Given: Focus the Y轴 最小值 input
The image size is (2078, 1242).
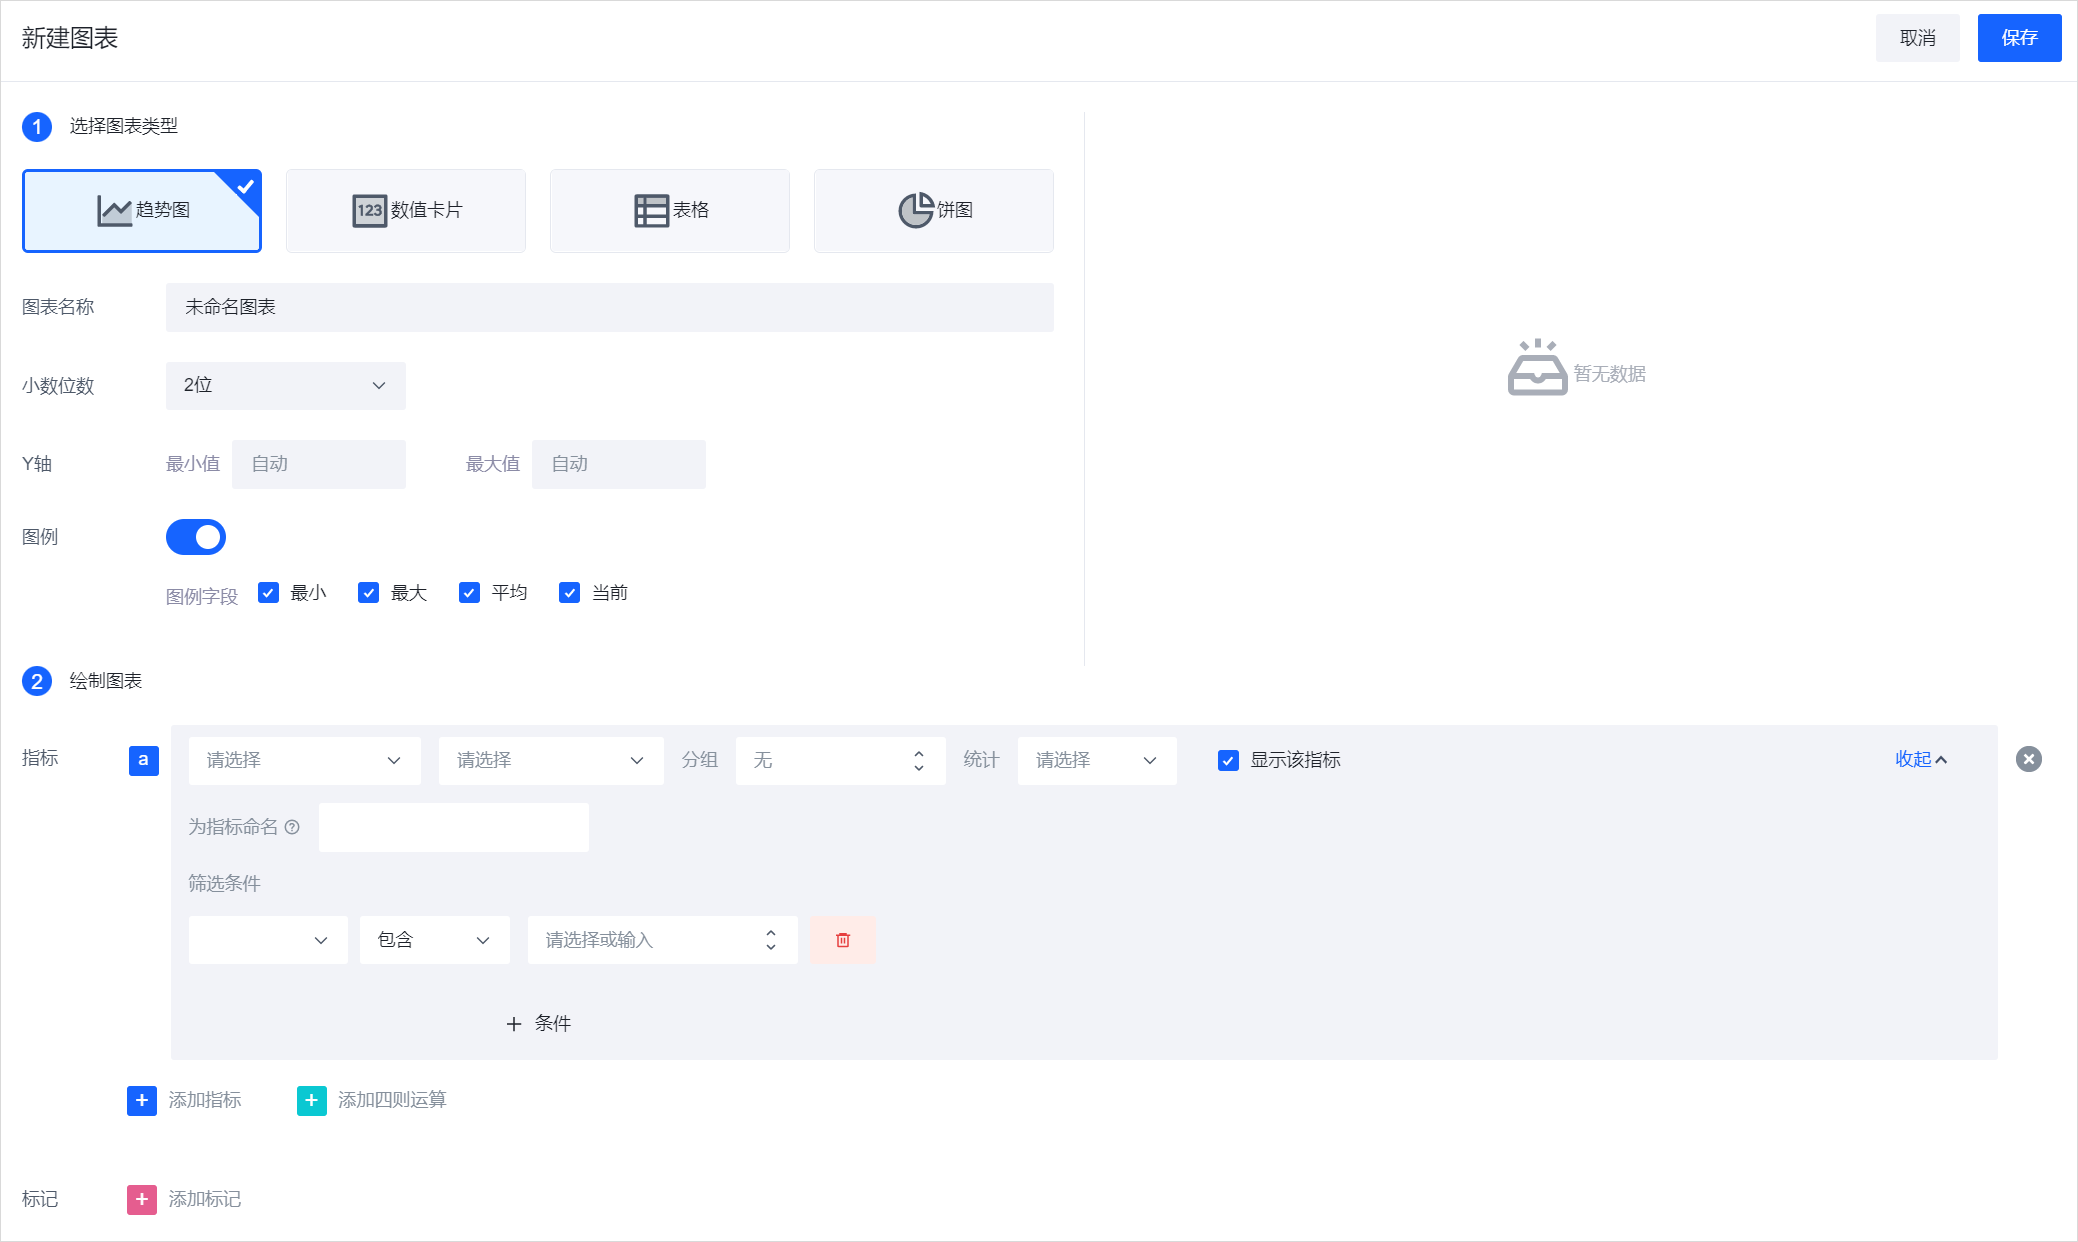Looking at the screenshot, I should pyautogui.click(x=319, y=464).
